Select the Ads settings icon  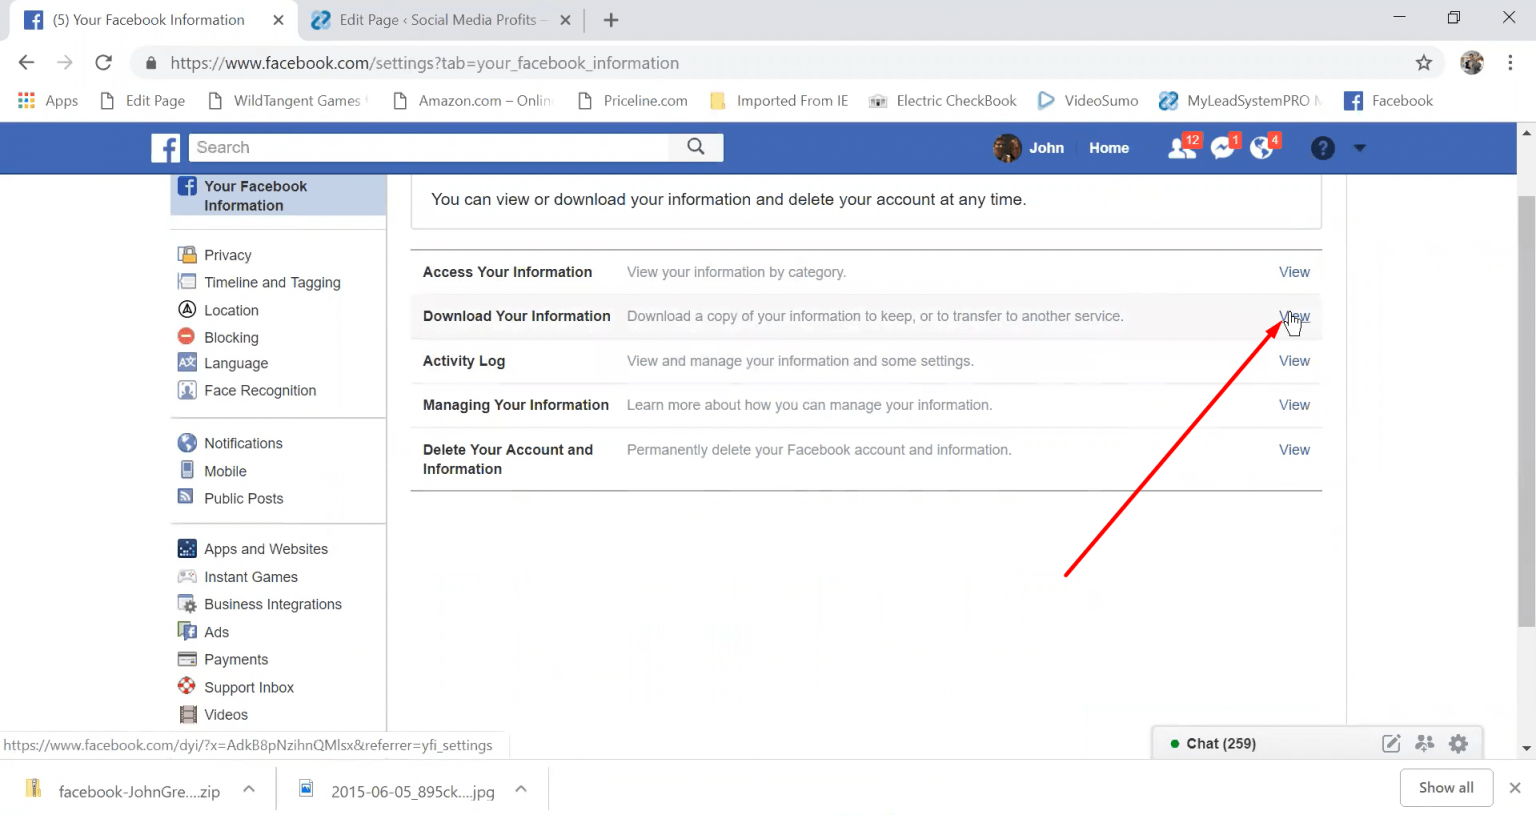187,631
